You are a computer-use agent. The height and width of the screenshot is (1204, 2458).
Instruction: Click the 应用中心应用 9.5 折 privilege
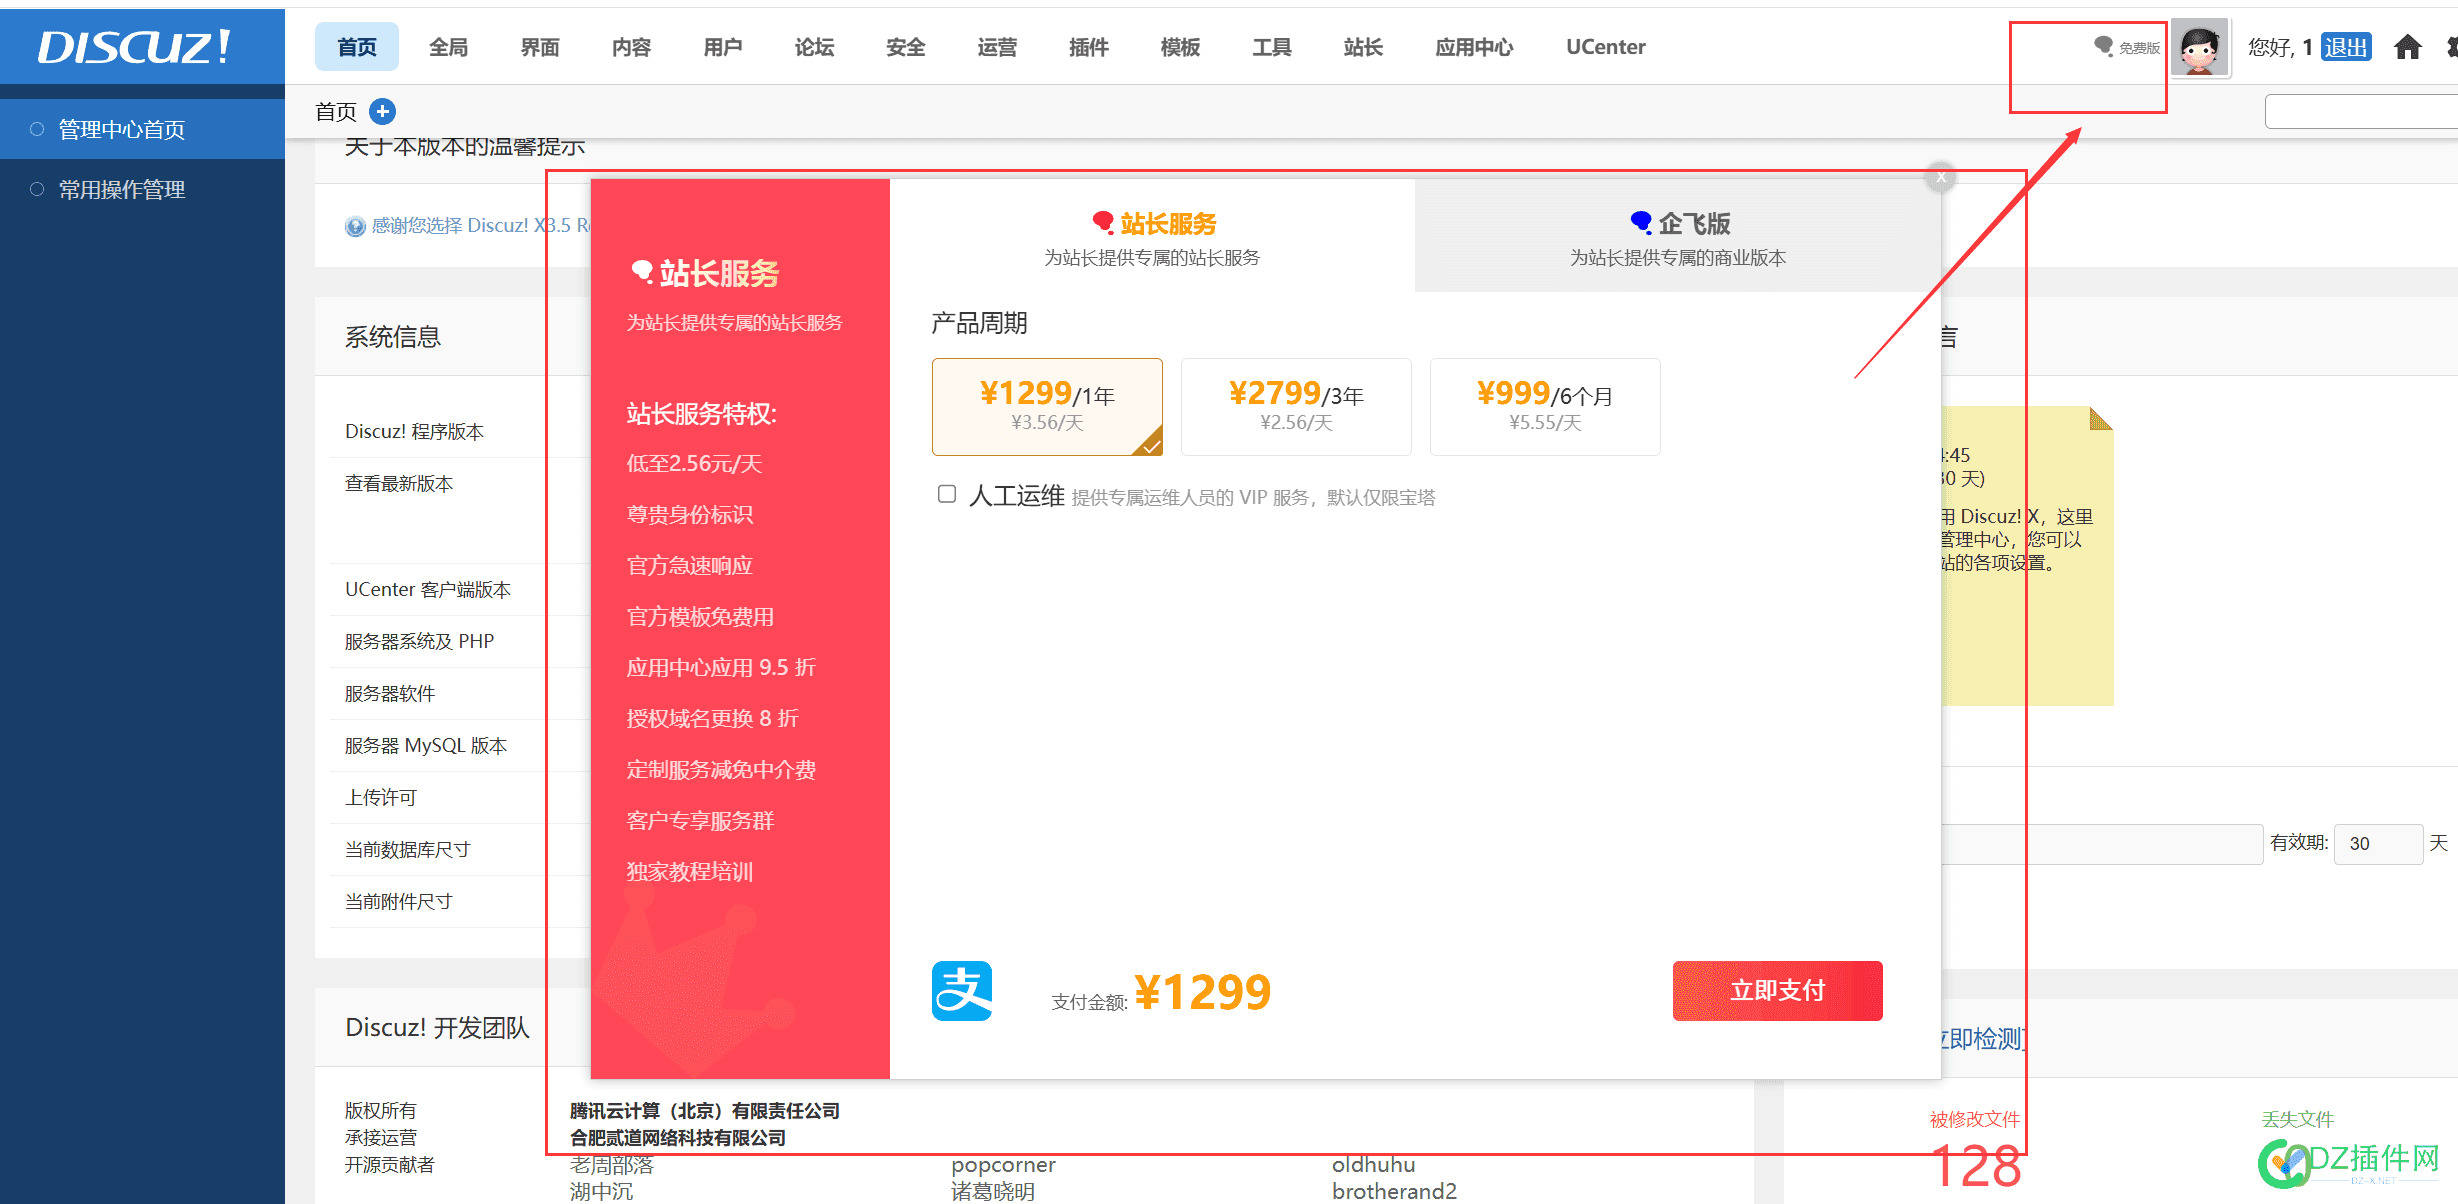click(721, 667)
